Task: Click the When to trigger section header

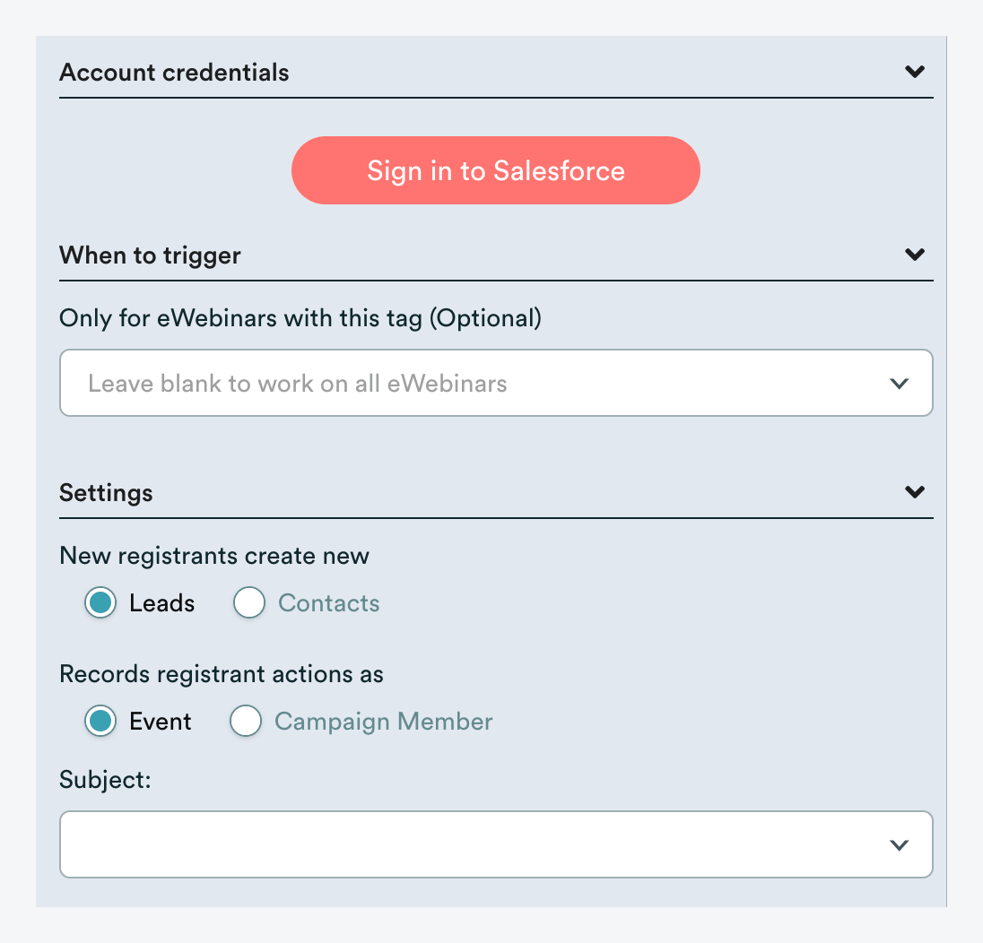Action: click(x=150, y=255)
